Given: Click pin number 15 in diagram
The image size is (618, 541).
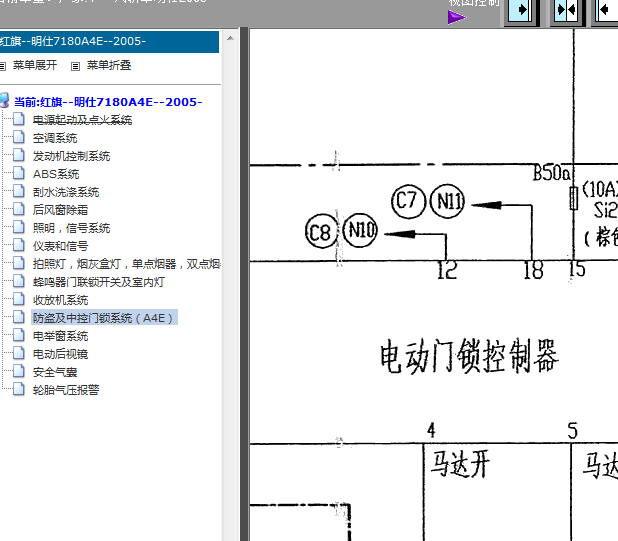Looking at the screenshot, I should 577,269.
